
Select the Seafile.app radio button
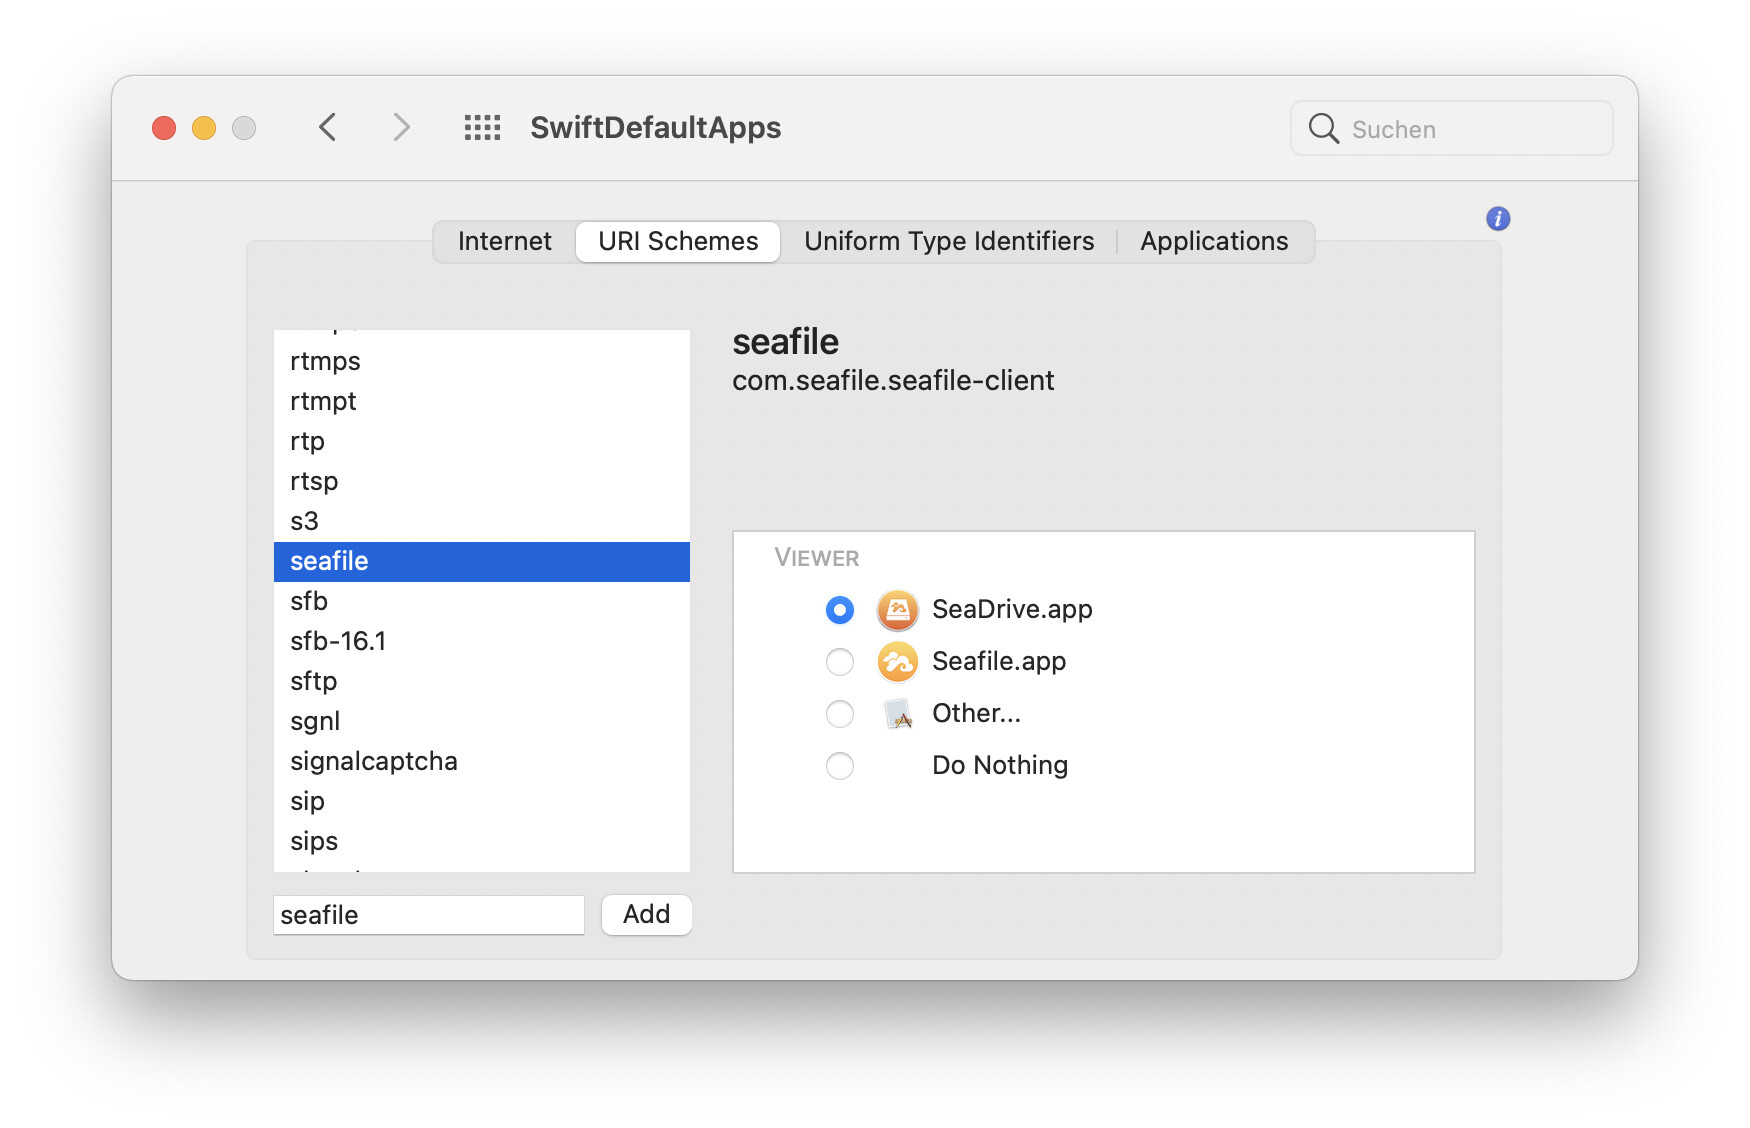840,662
